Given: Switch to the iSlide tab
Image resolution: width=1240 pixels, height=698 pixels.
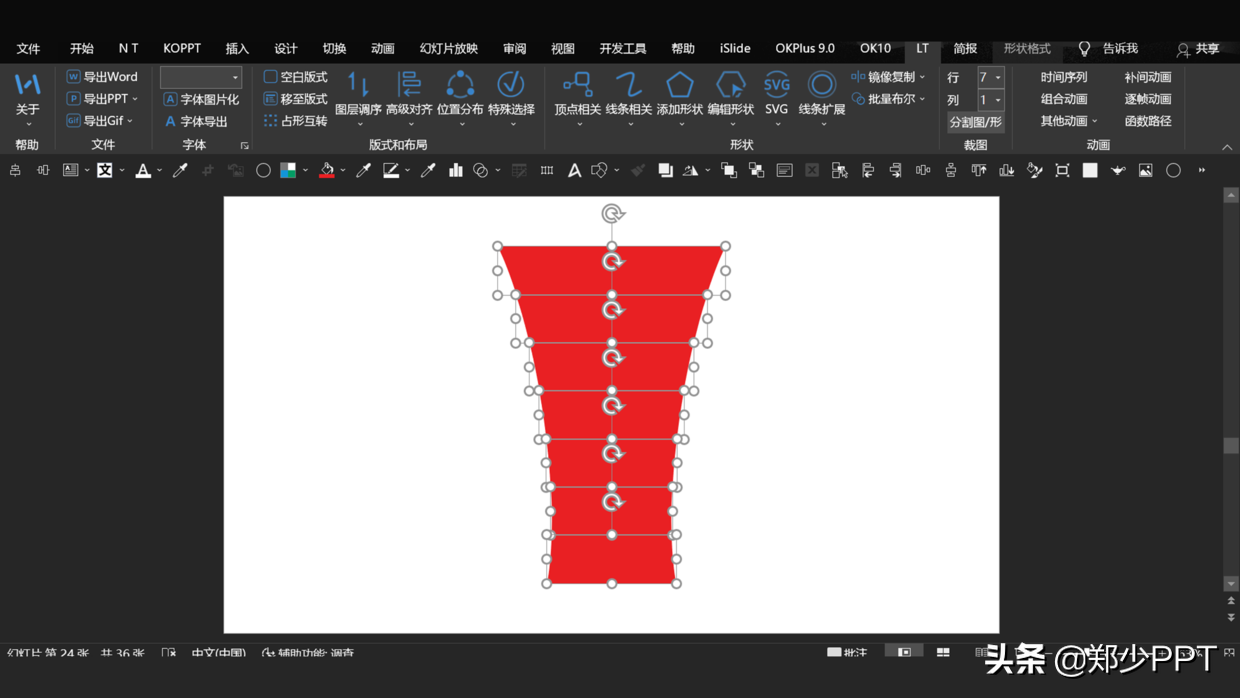Looking at the screenshot, I should [x=735, y=48].
